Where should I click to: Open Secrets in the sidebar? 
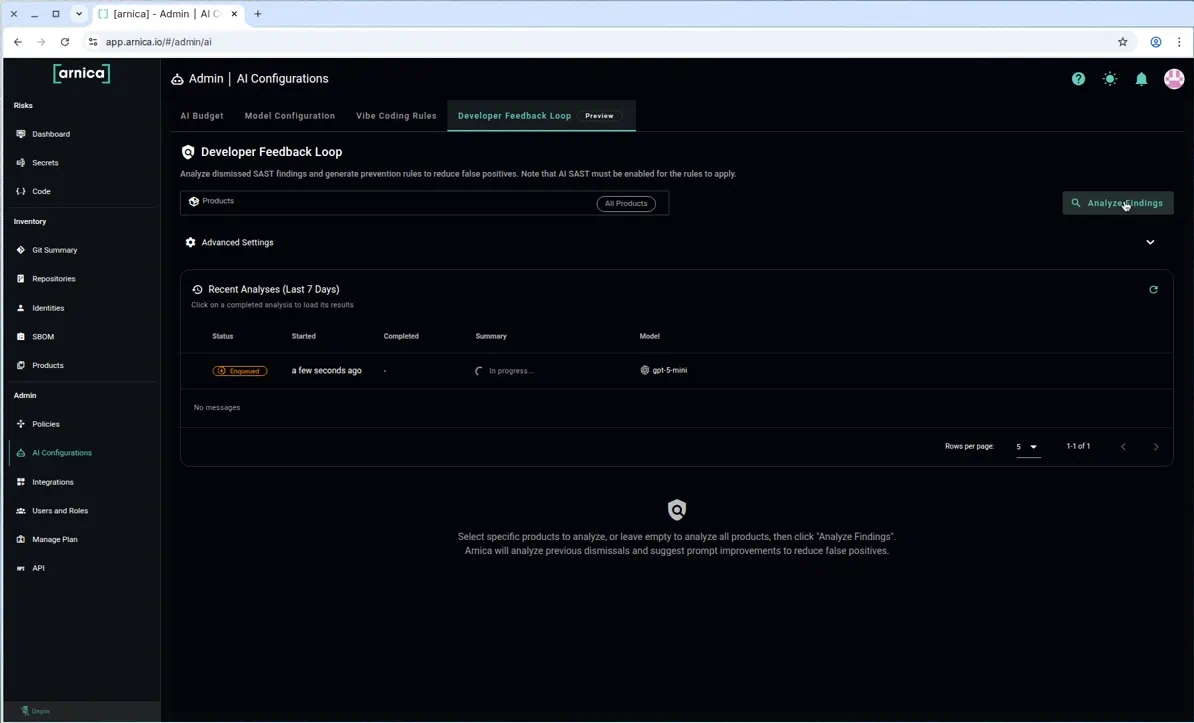pyautogui.click(x=45, y=163)
